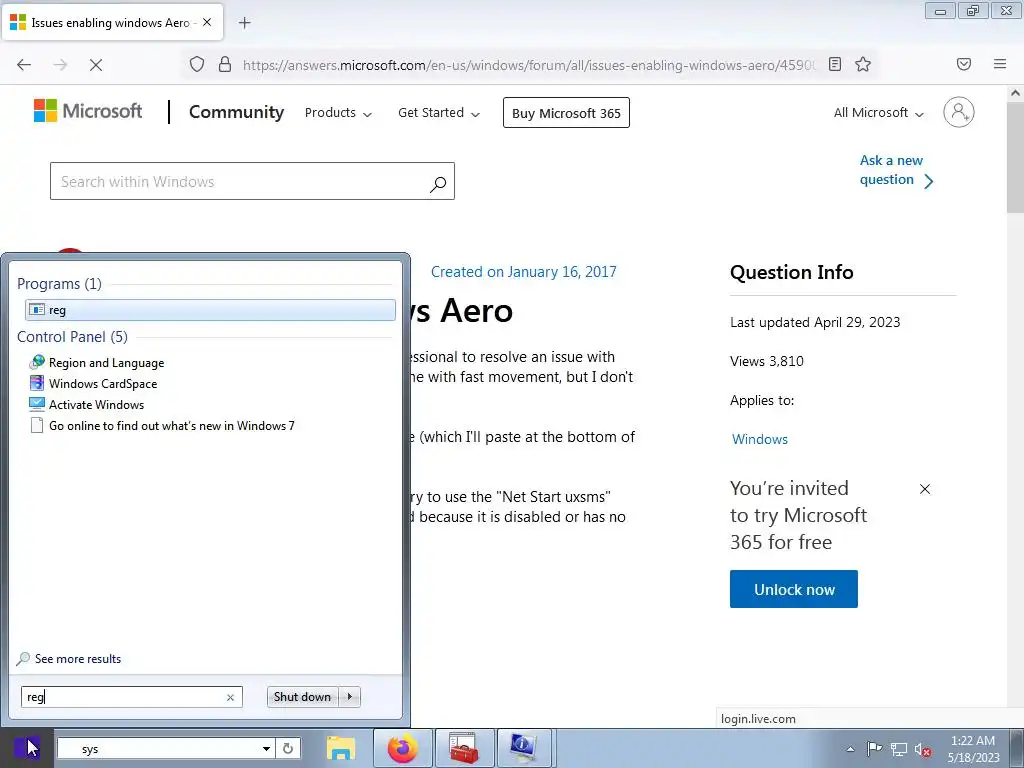Click the sign-in account avatar
This screenshot has width=1024, height=768.
coord(958,112)
